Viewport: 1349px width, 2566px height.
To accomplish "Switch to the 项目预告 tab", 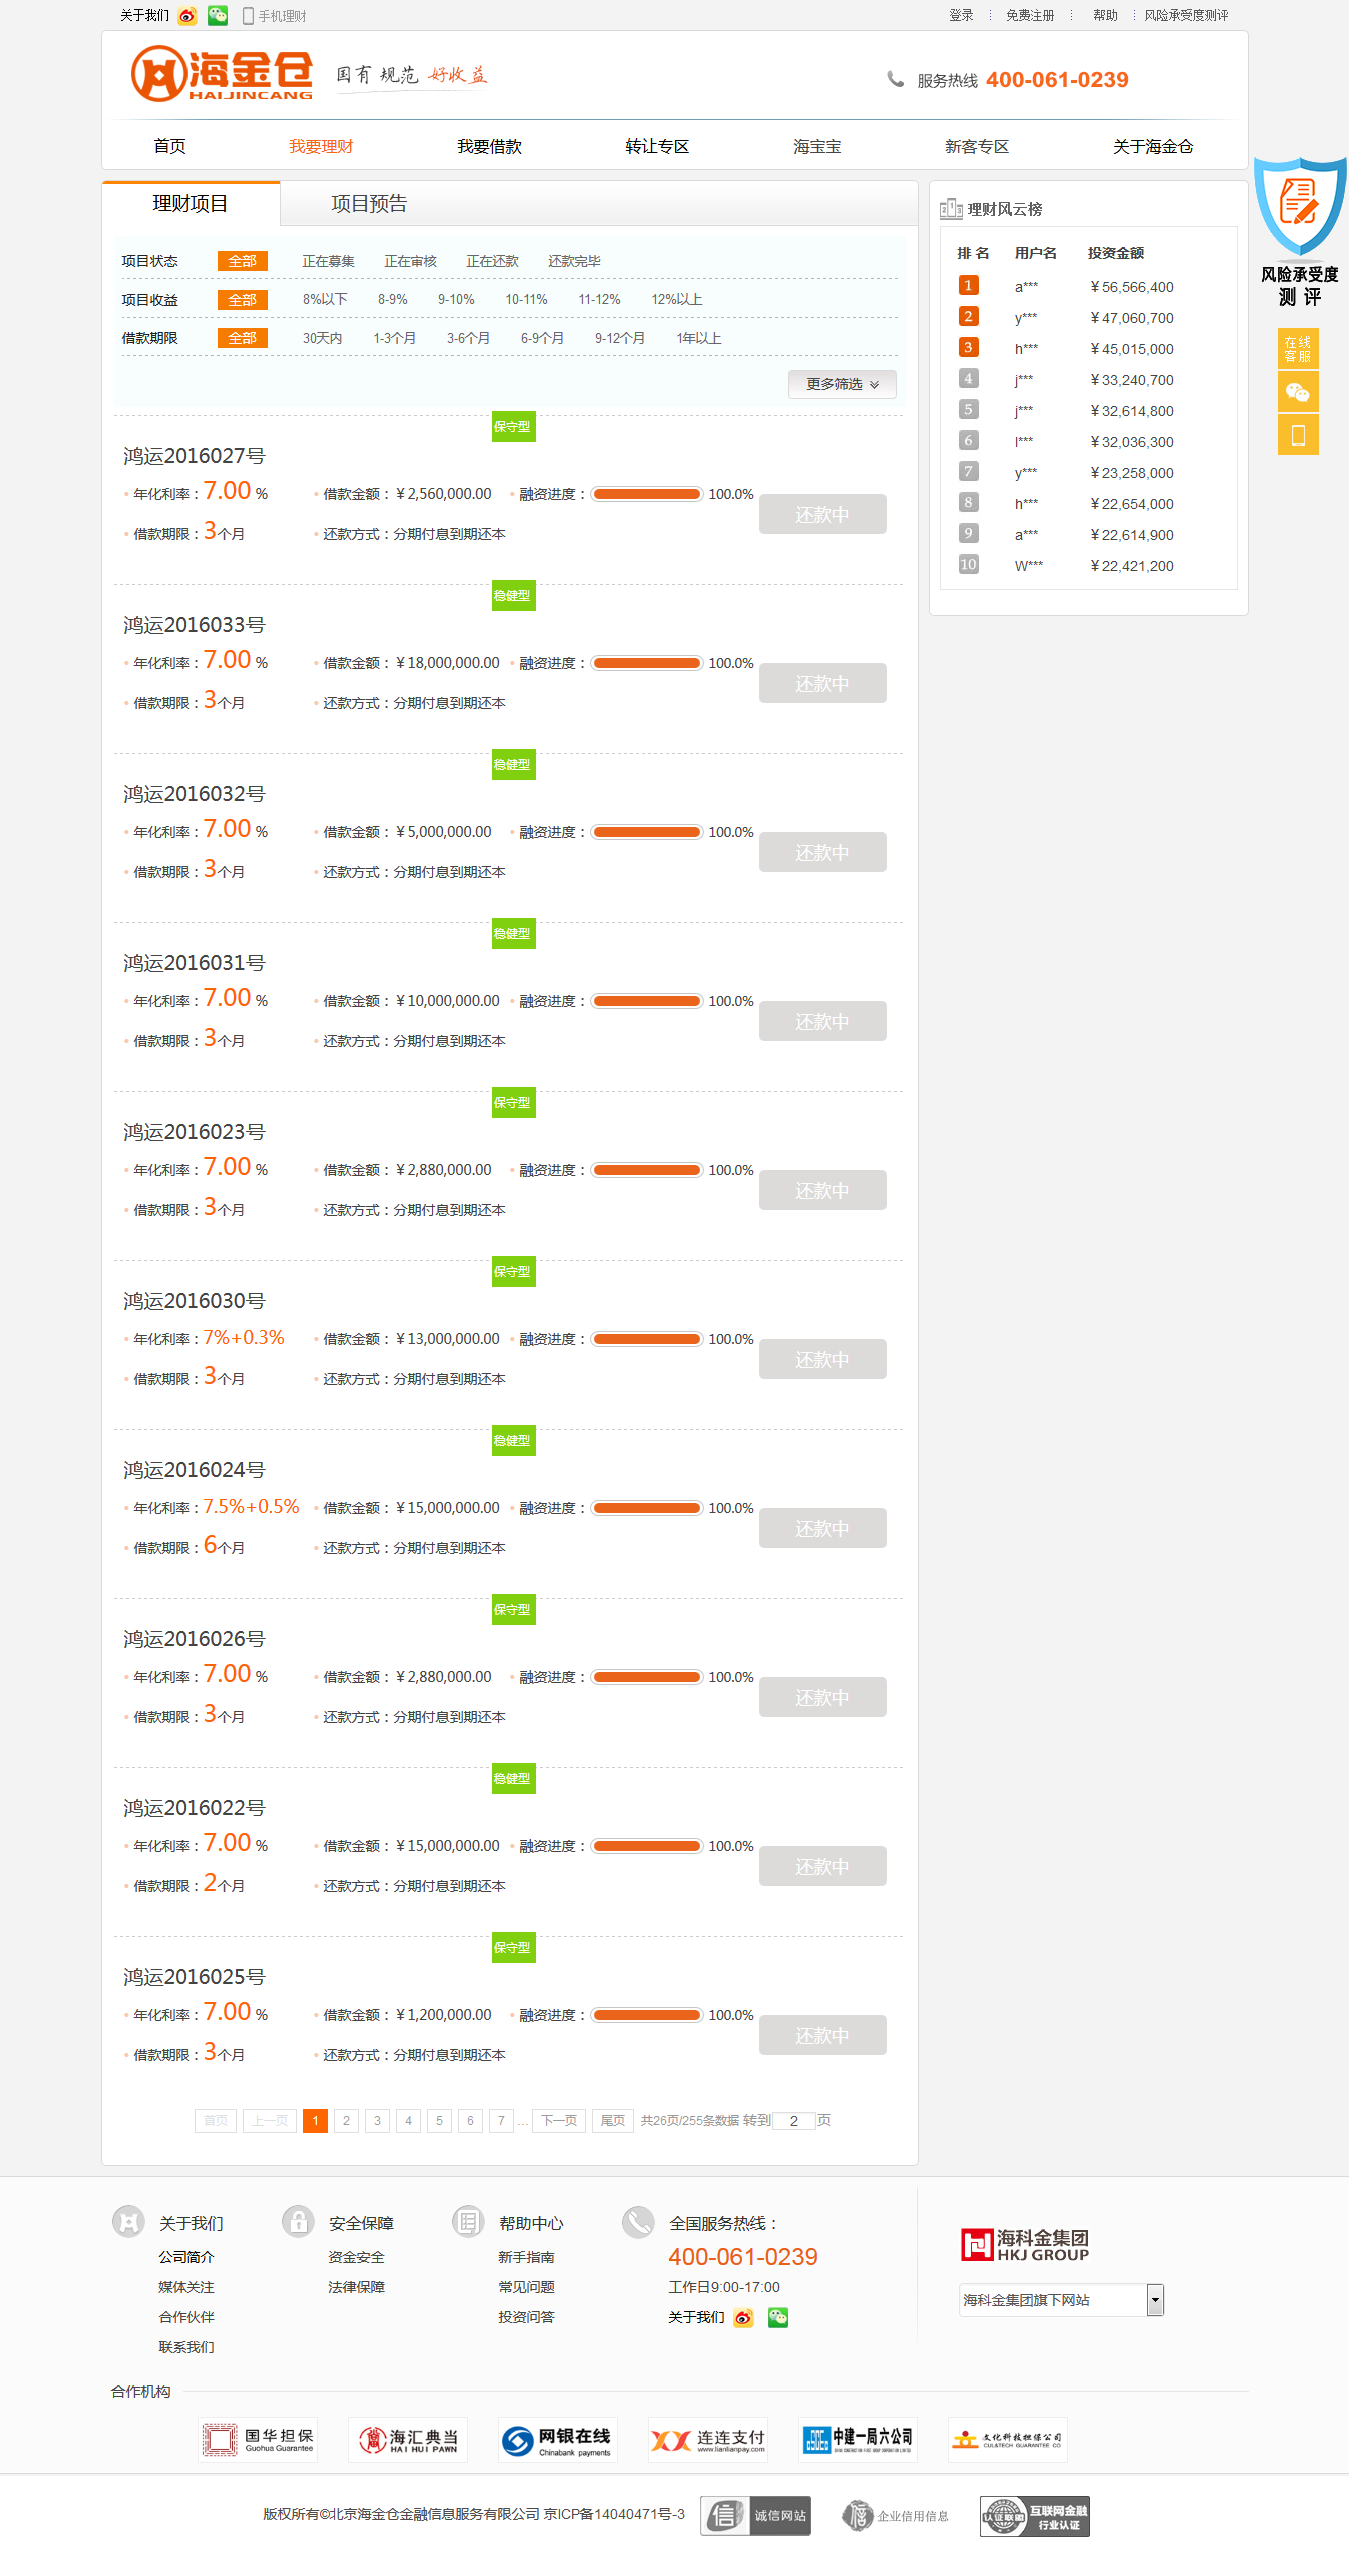I will coord(369,204).
